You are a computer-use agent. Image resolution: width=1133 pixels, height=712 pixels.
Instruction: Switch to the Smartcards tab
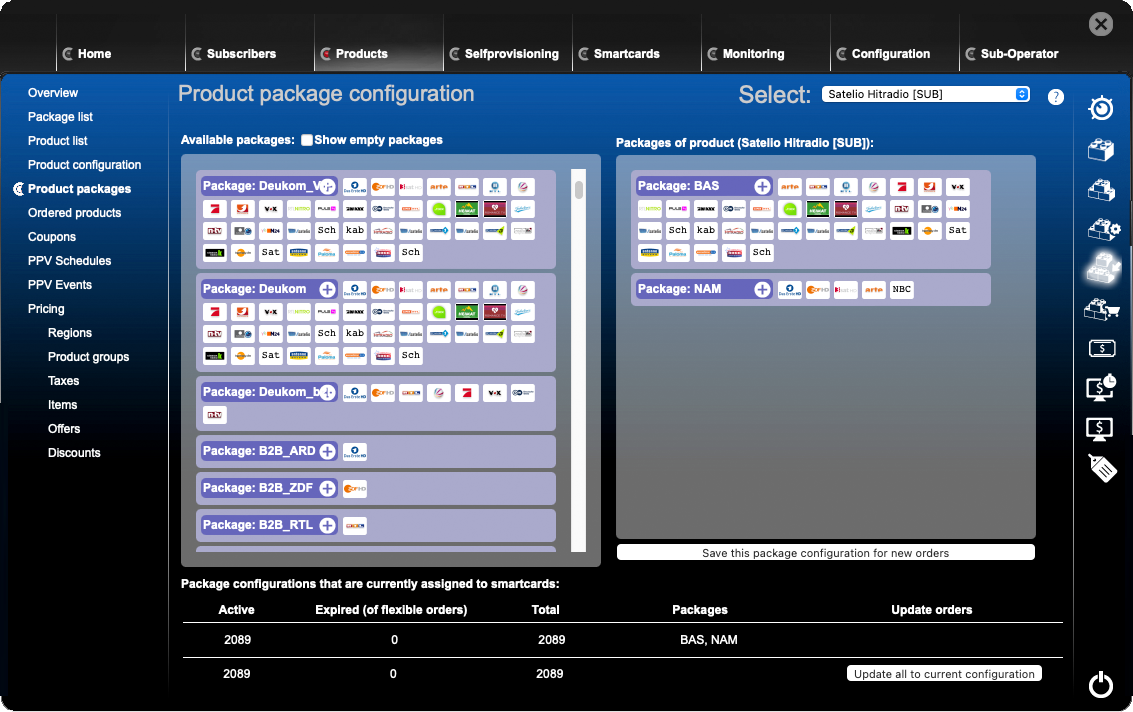point(626,54)
